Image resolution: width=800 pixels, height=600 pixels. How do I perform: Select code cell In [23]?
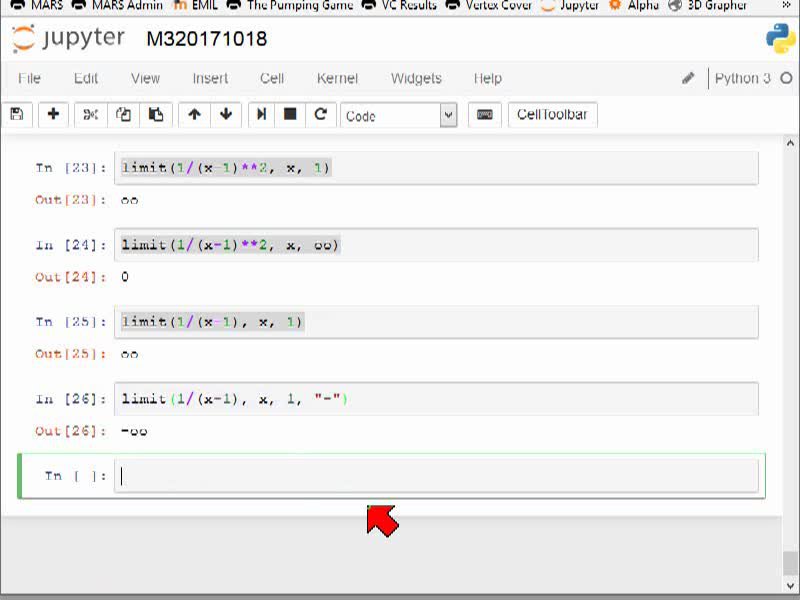pos(436,168)
